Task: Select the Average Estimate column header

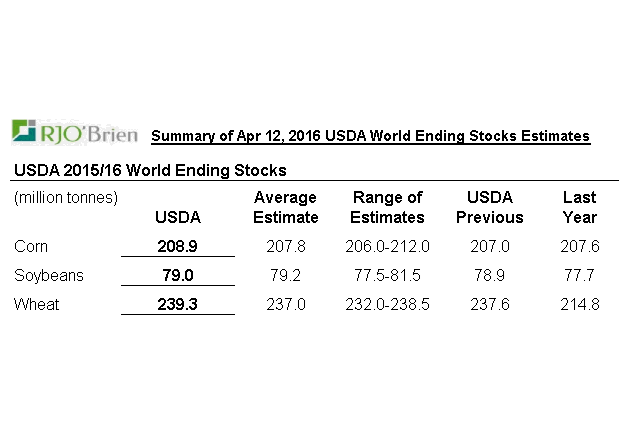Action: click(286, 207)
